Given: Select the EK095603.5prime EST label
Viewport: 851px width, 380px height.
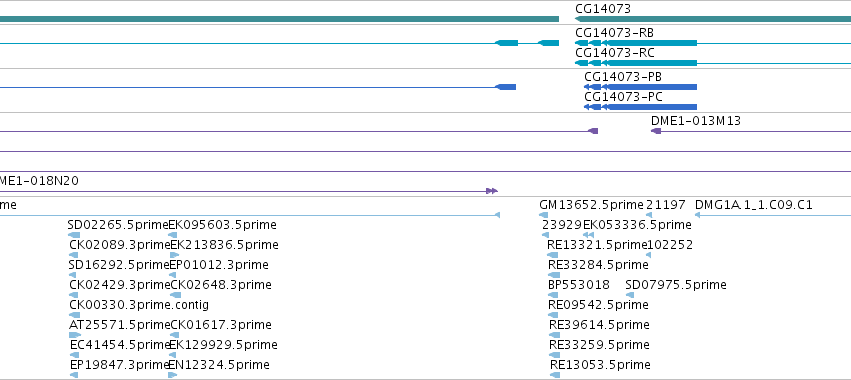Looking at the screenshot, I should pyautogui.click(x=223, y=225).
